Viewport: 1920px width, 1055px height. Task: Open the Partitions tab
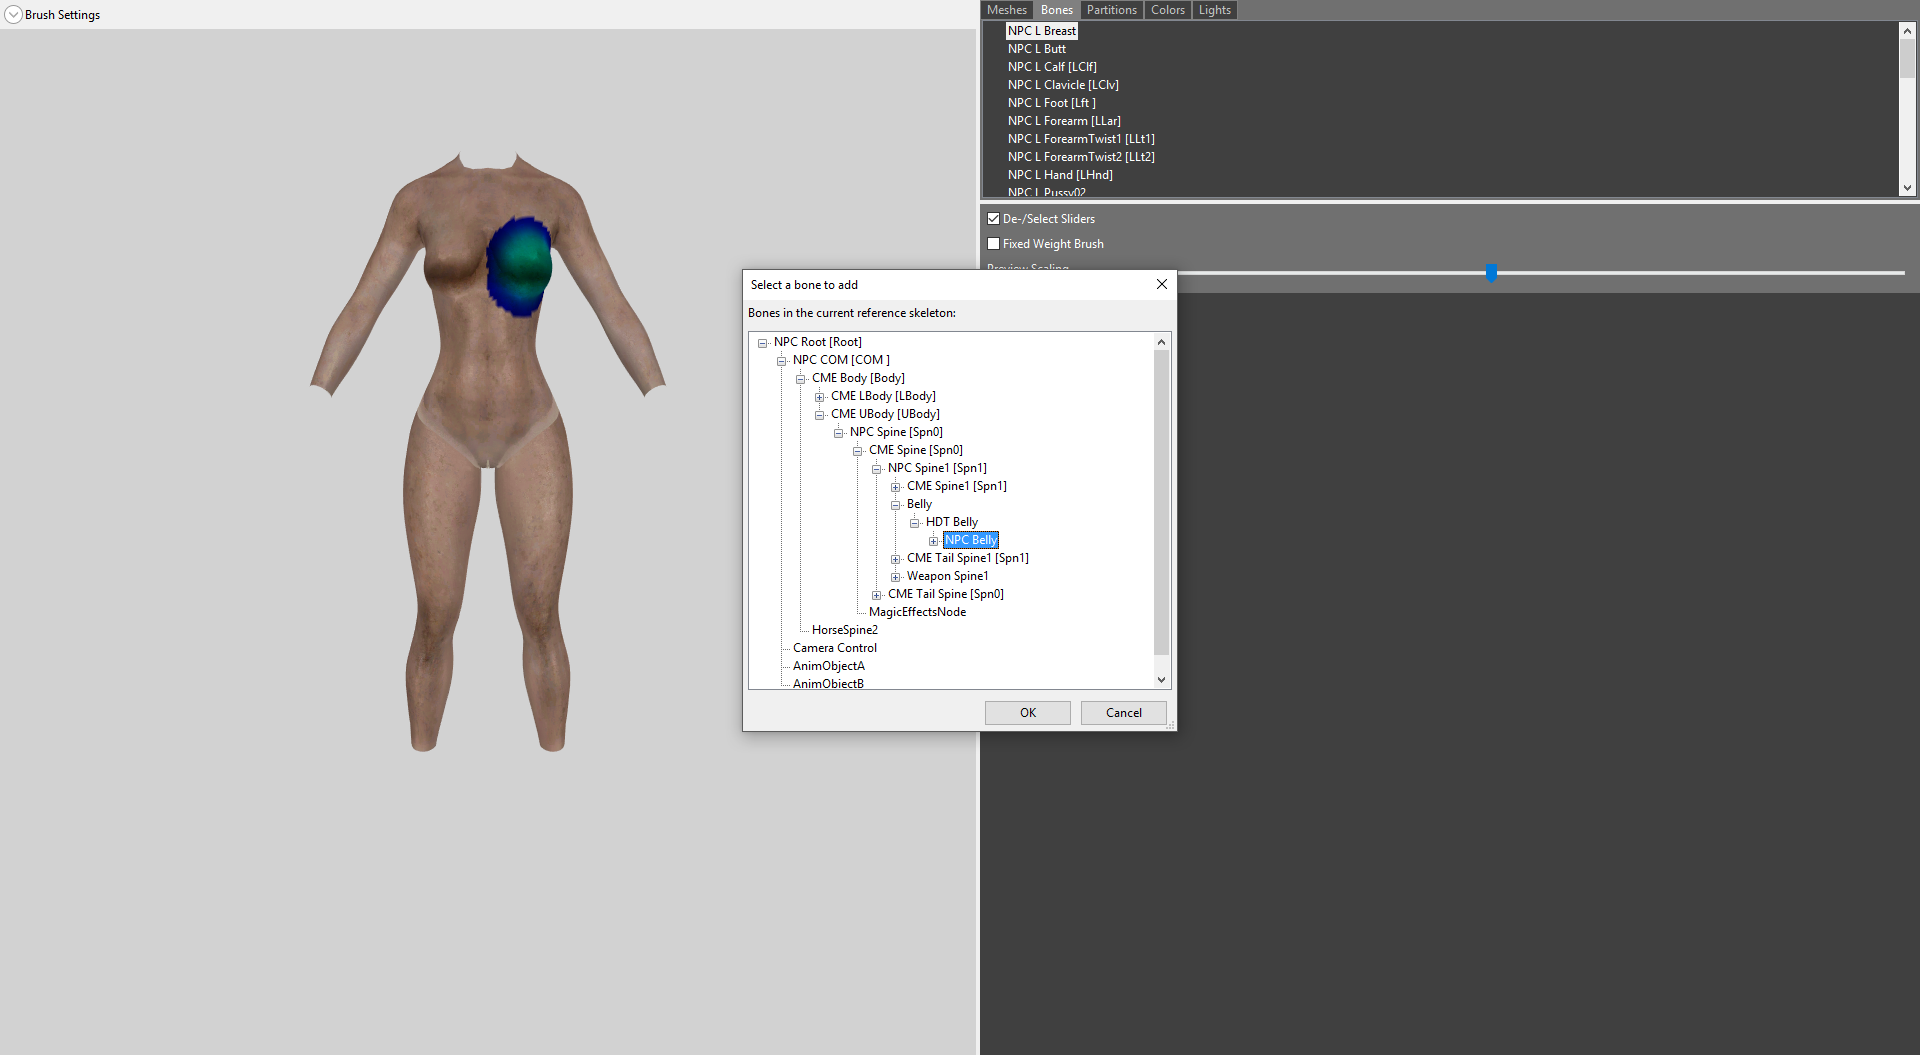point(1111,10)
